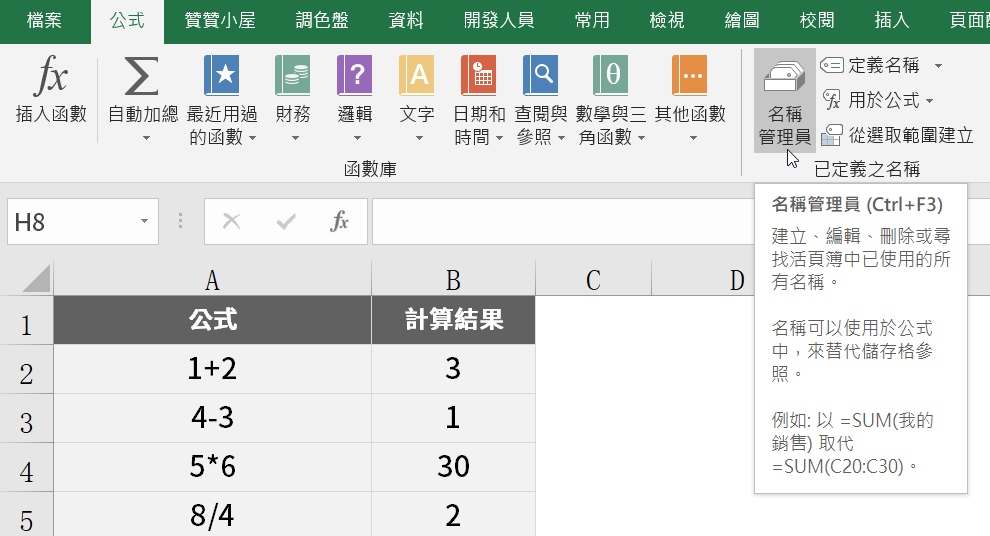Switch to the 檢視 ribbon tab
The height and width of the screenshot is (536, 990).
click(667, 20)
